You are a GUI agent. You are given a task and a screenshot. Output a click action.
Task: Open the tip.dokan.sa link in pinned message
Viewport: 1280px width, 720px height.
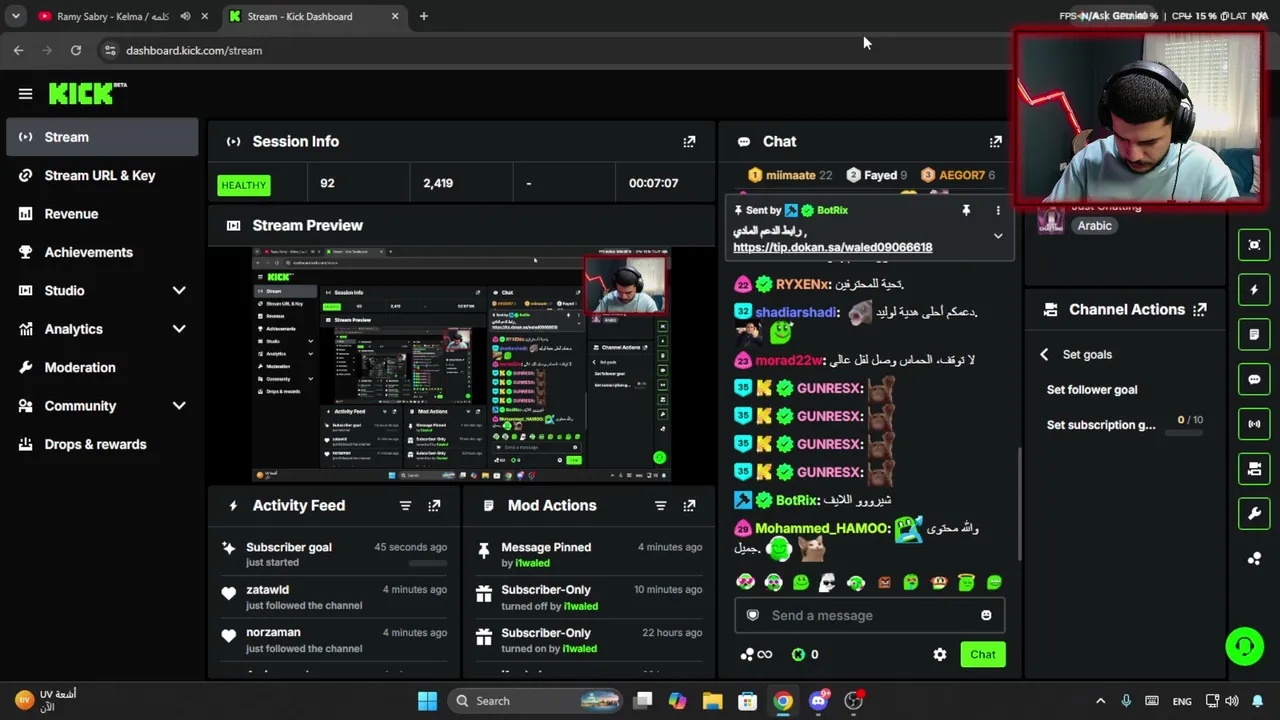pyautogui.click(x=832, y=247)
